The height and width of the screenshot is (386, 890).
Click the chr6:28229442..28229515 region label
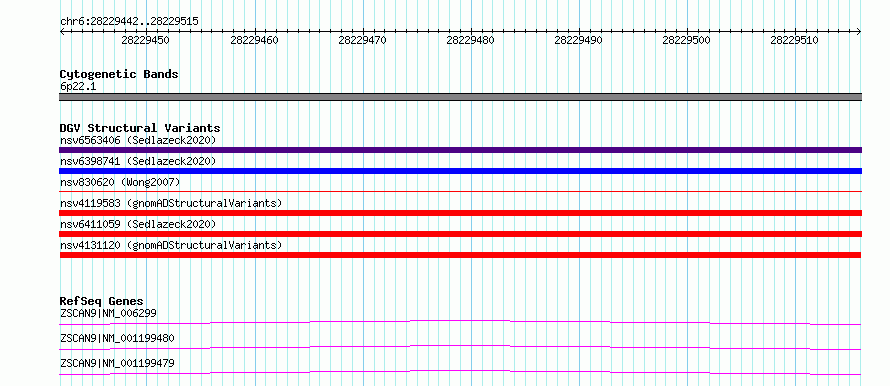pos(129,22)
